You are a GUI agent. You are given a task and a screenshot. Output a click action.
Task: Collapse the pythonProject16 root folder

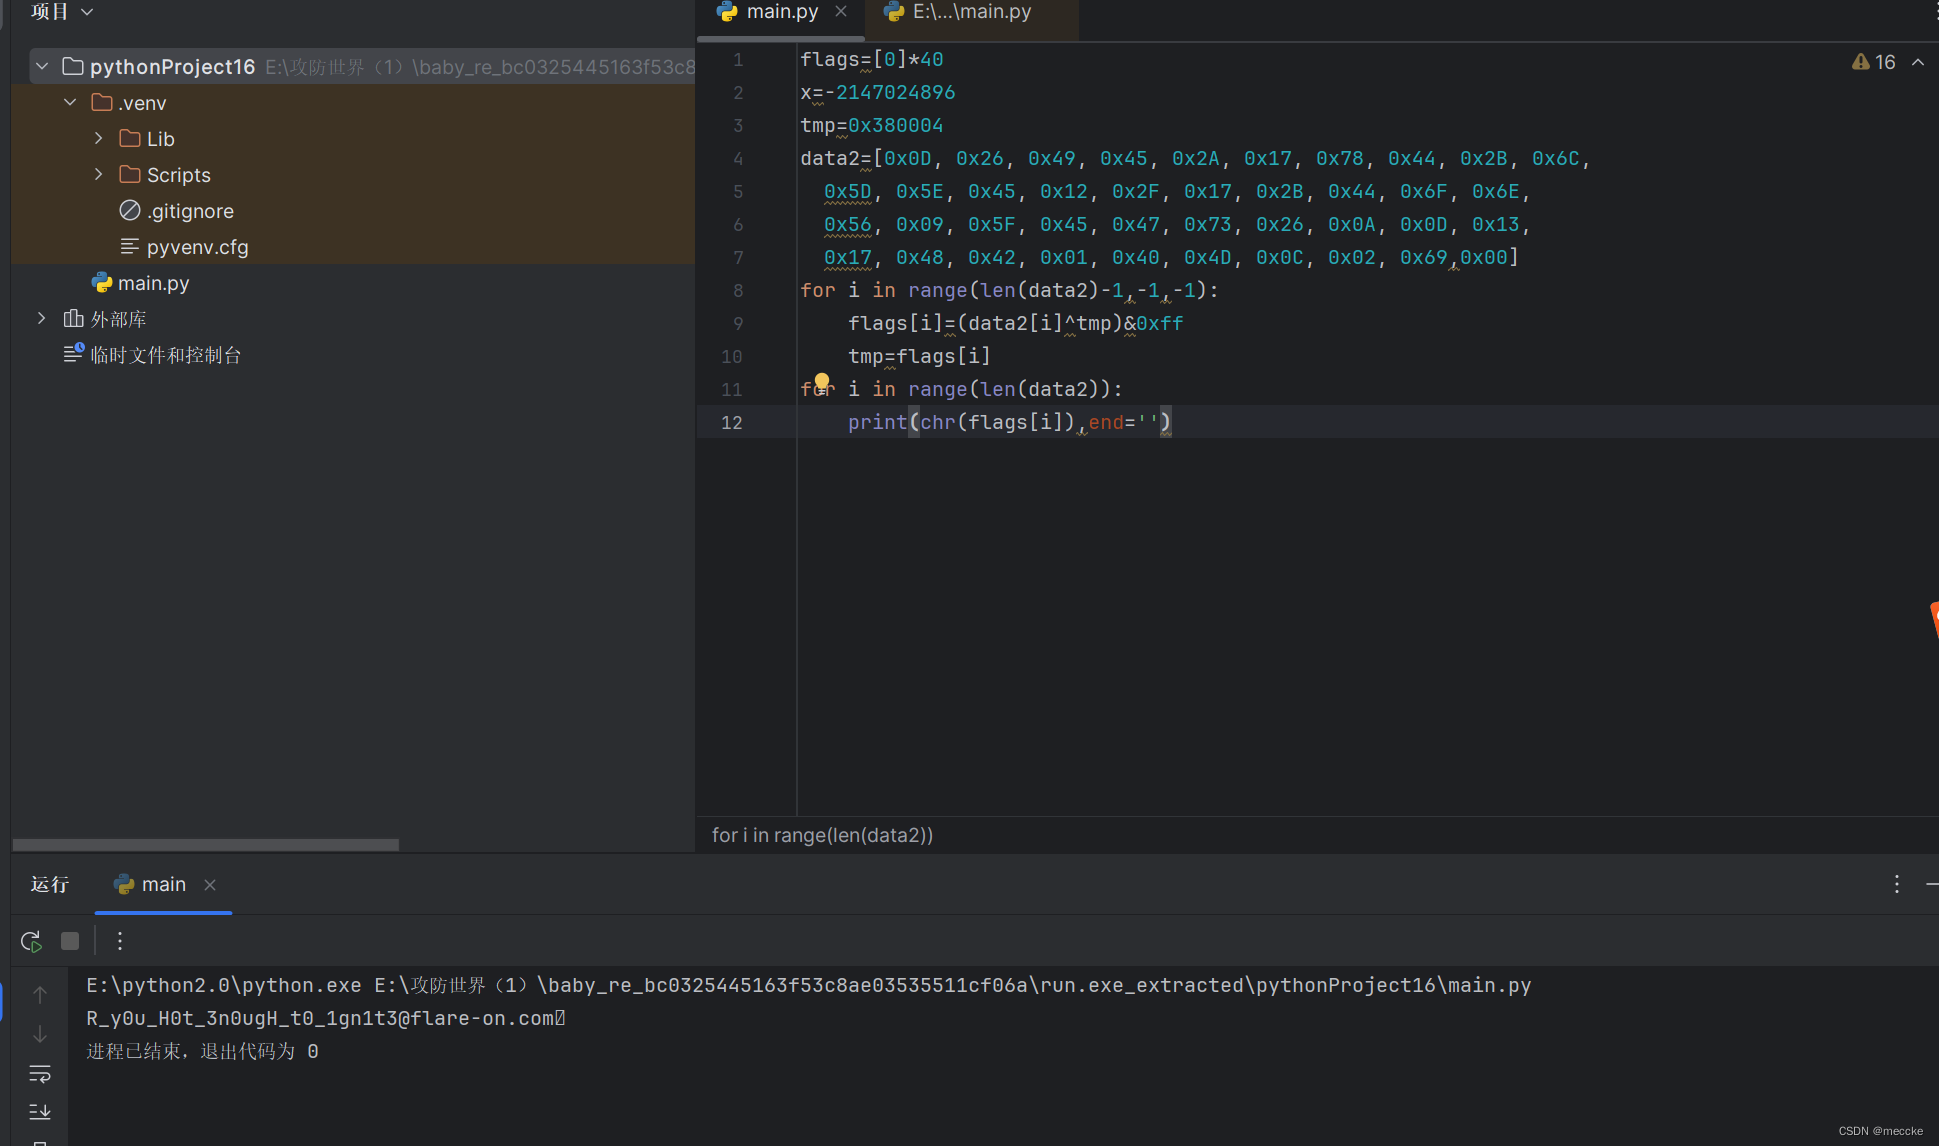coord(42,66)
